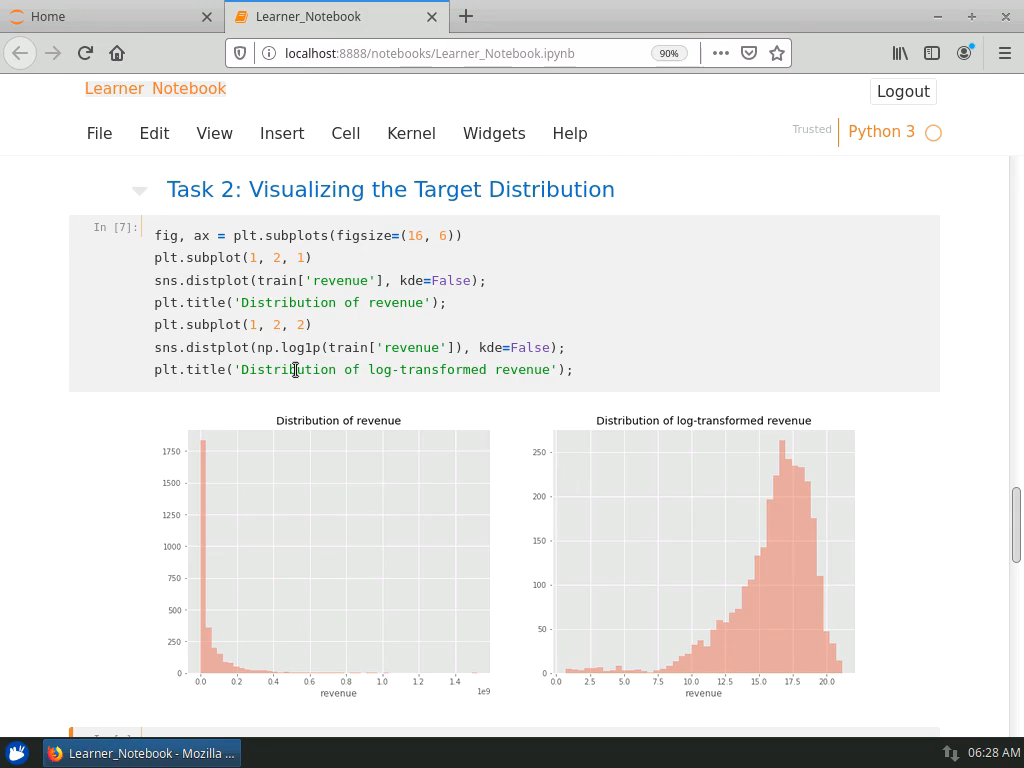This screenshot has width=1024, height=768.
Task: Click the Trusted notebook indicator
Action: (x=812, y=129)
